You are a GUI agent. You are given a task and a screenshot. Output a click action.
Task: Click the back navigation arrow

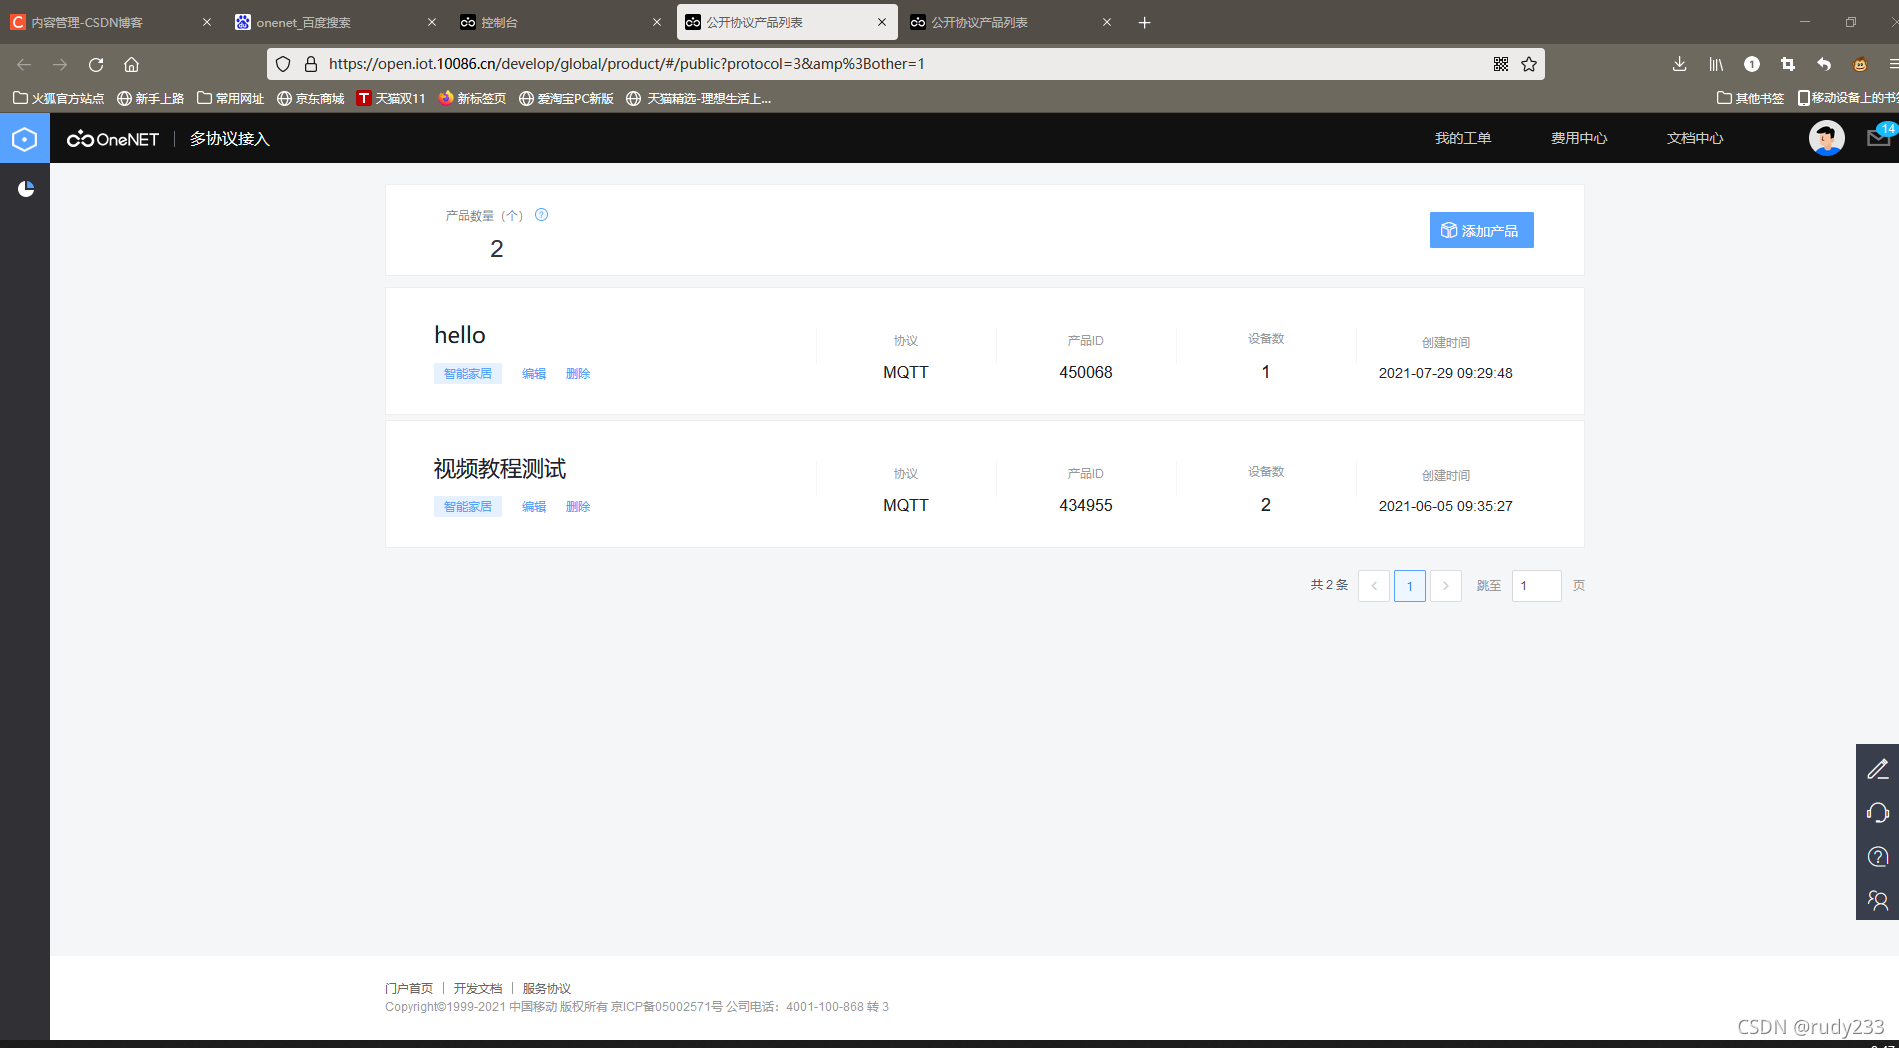tap(24, 64)
